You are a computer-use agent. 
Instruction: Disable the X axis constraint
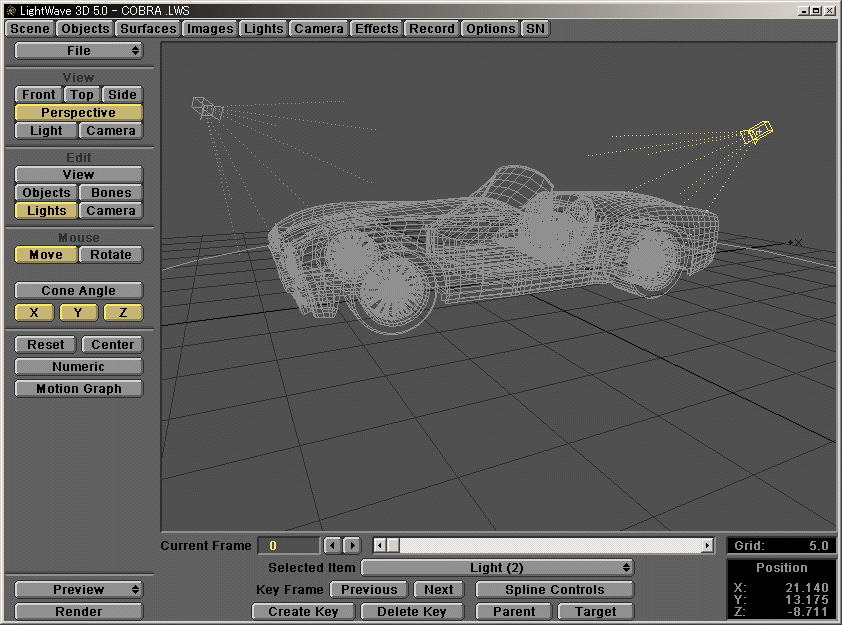[x=33, y=312]
